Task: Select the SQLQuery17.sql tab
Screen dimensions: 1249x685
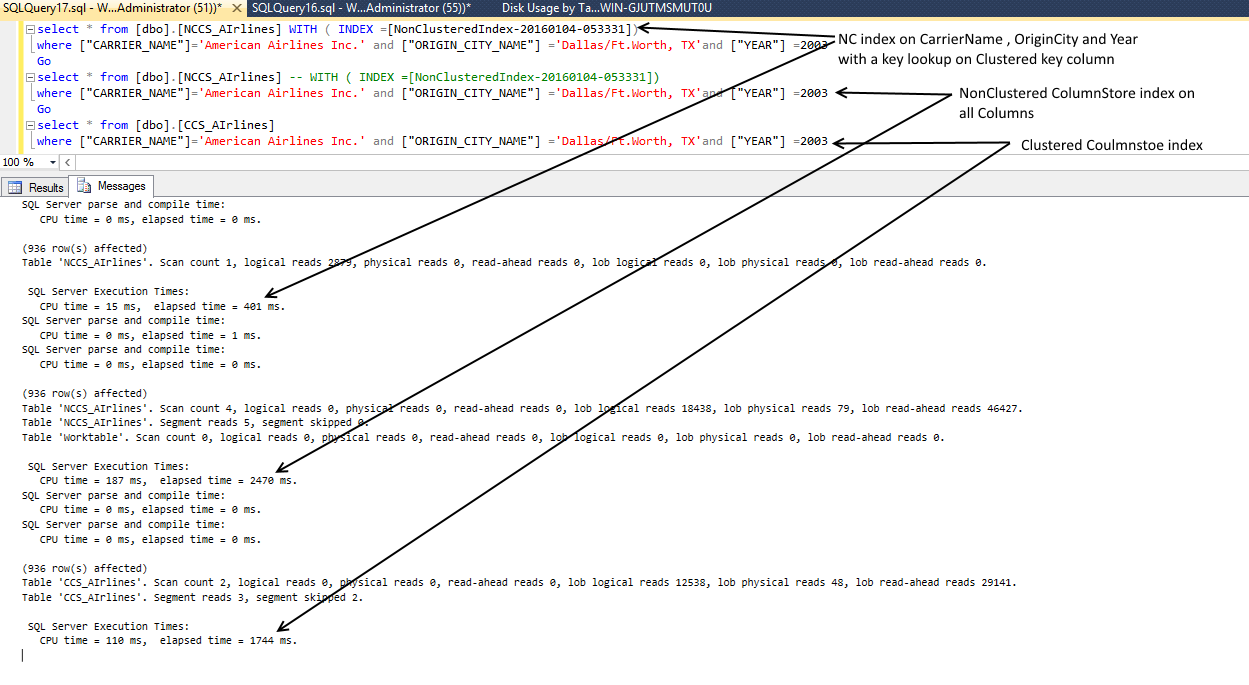Action: (x=120, y=7)
